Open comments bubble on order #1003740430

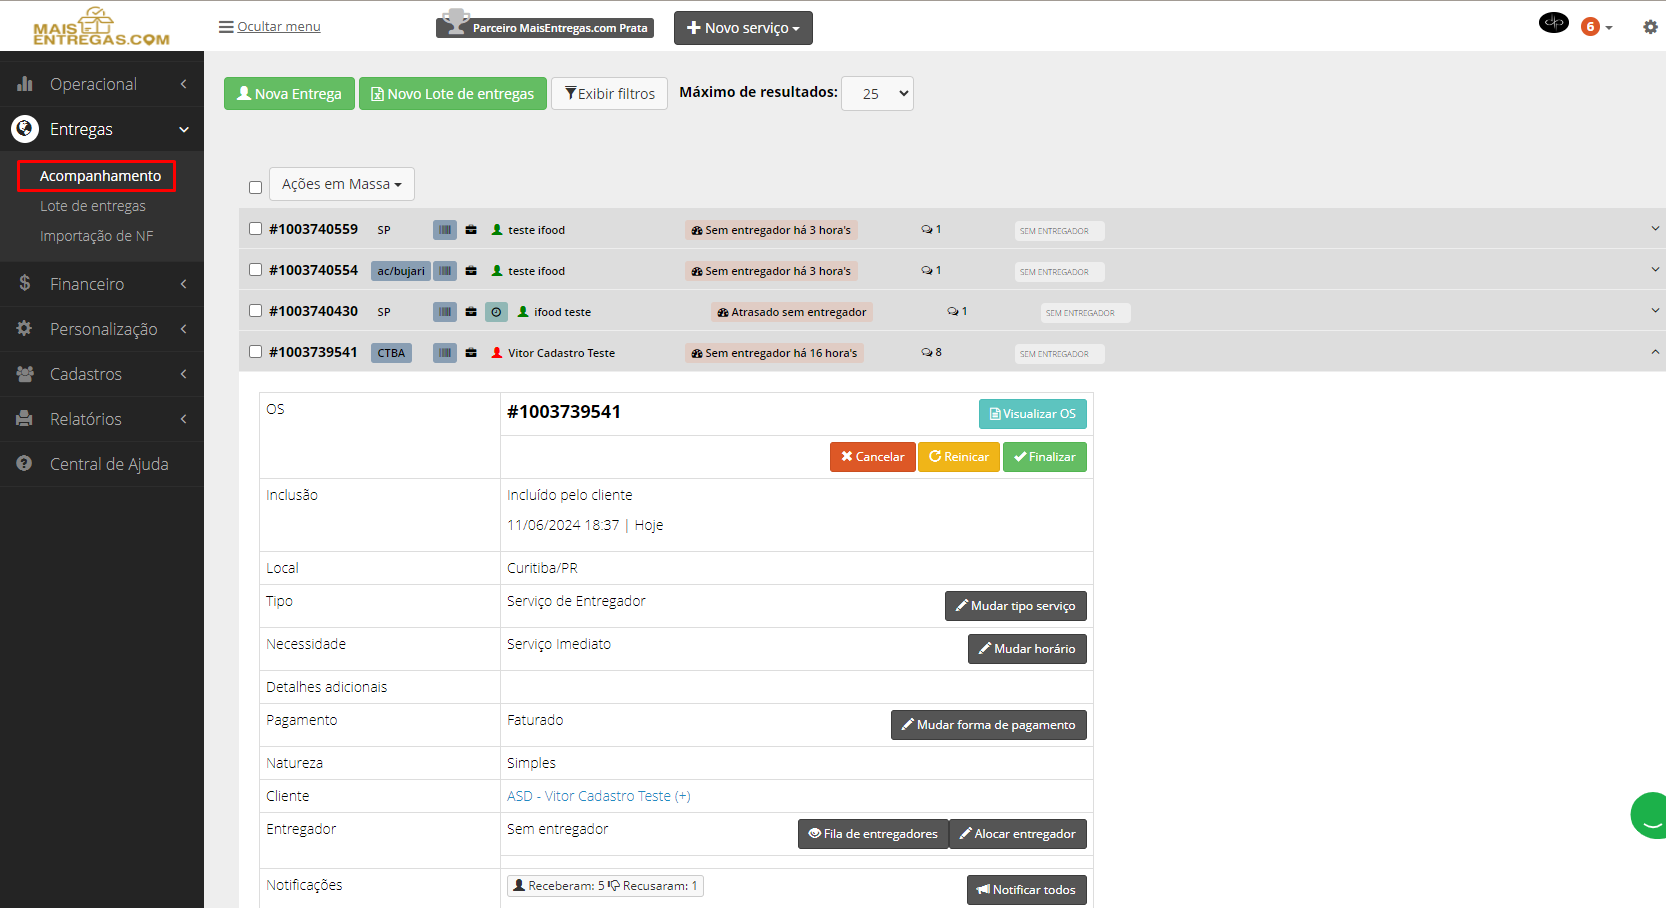coord(957,311)
